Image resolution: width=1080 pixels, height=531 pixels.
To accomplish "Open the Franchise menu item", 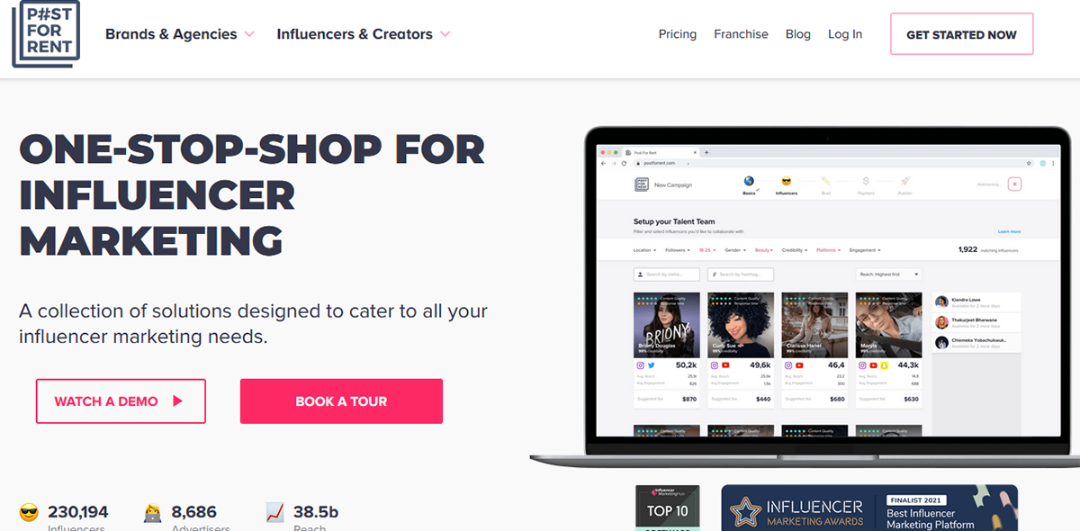I will 741,34.
